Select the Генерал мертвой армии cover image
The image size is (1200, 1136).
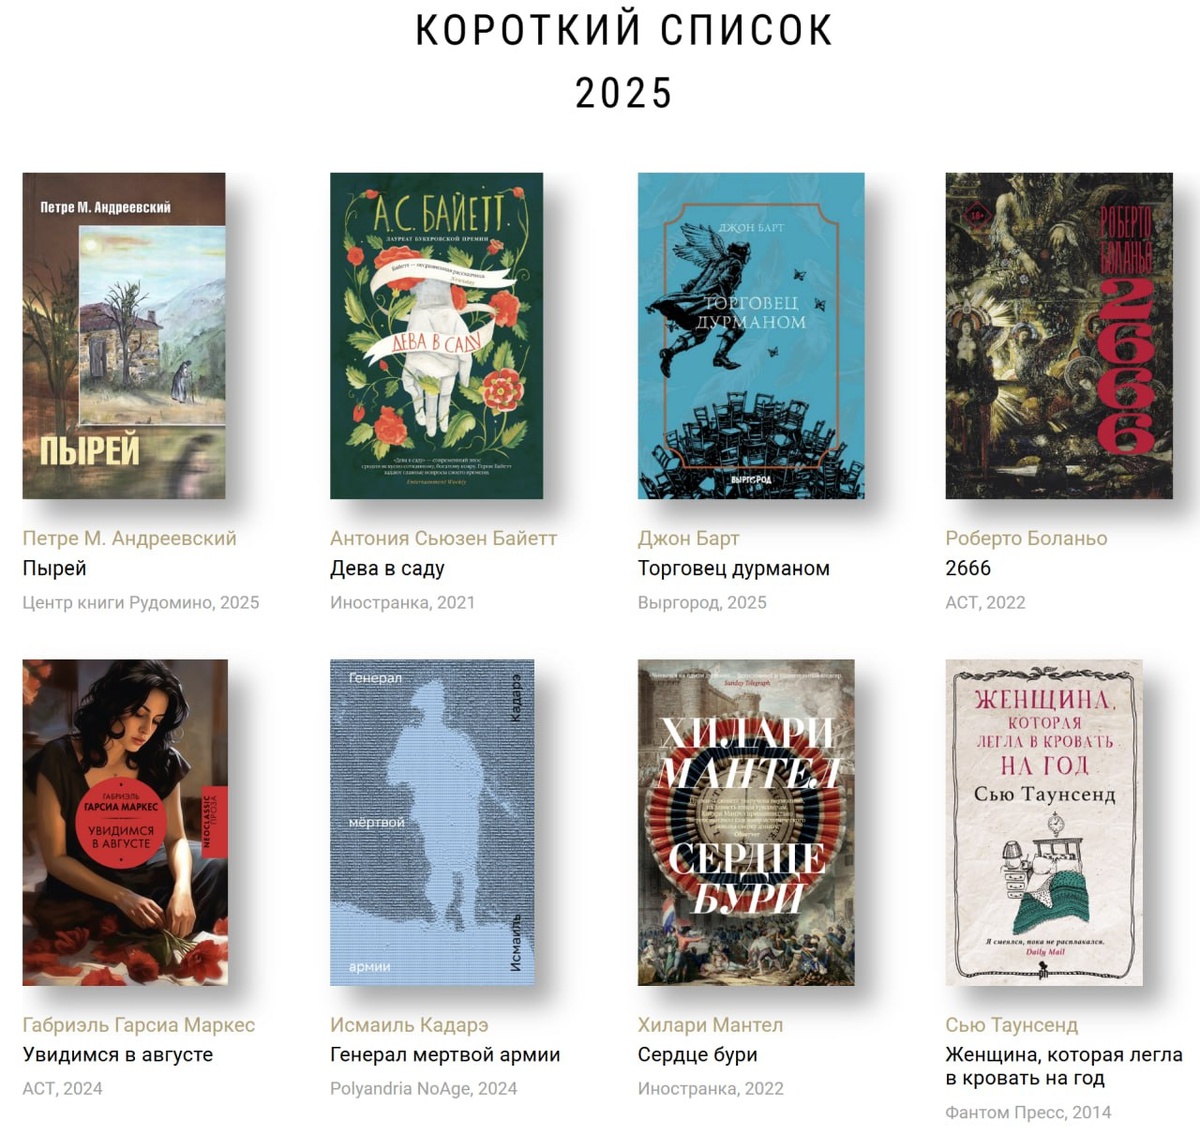click(x=432, y=822)
